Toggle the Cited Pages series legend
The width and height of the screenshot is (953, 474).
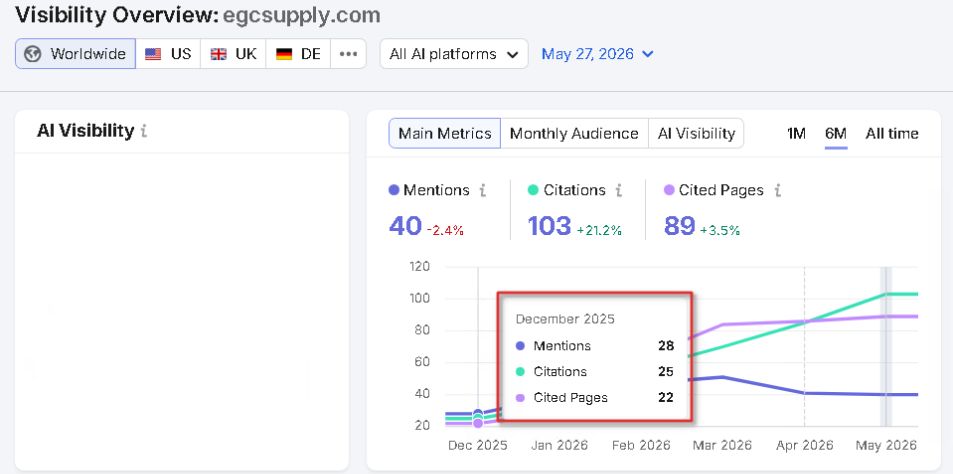(x=714, y=190)
